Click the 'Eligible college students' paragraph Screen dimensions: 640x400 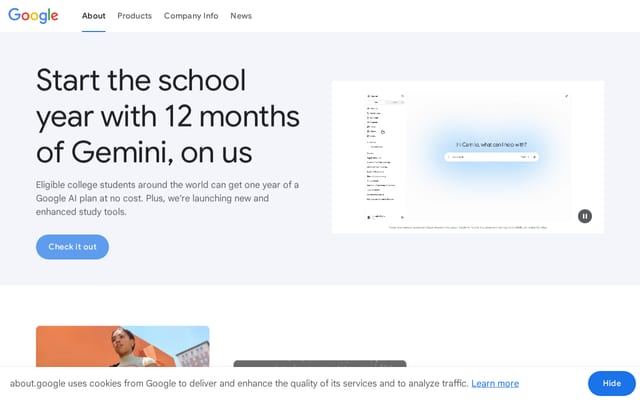tap(167, 198)
